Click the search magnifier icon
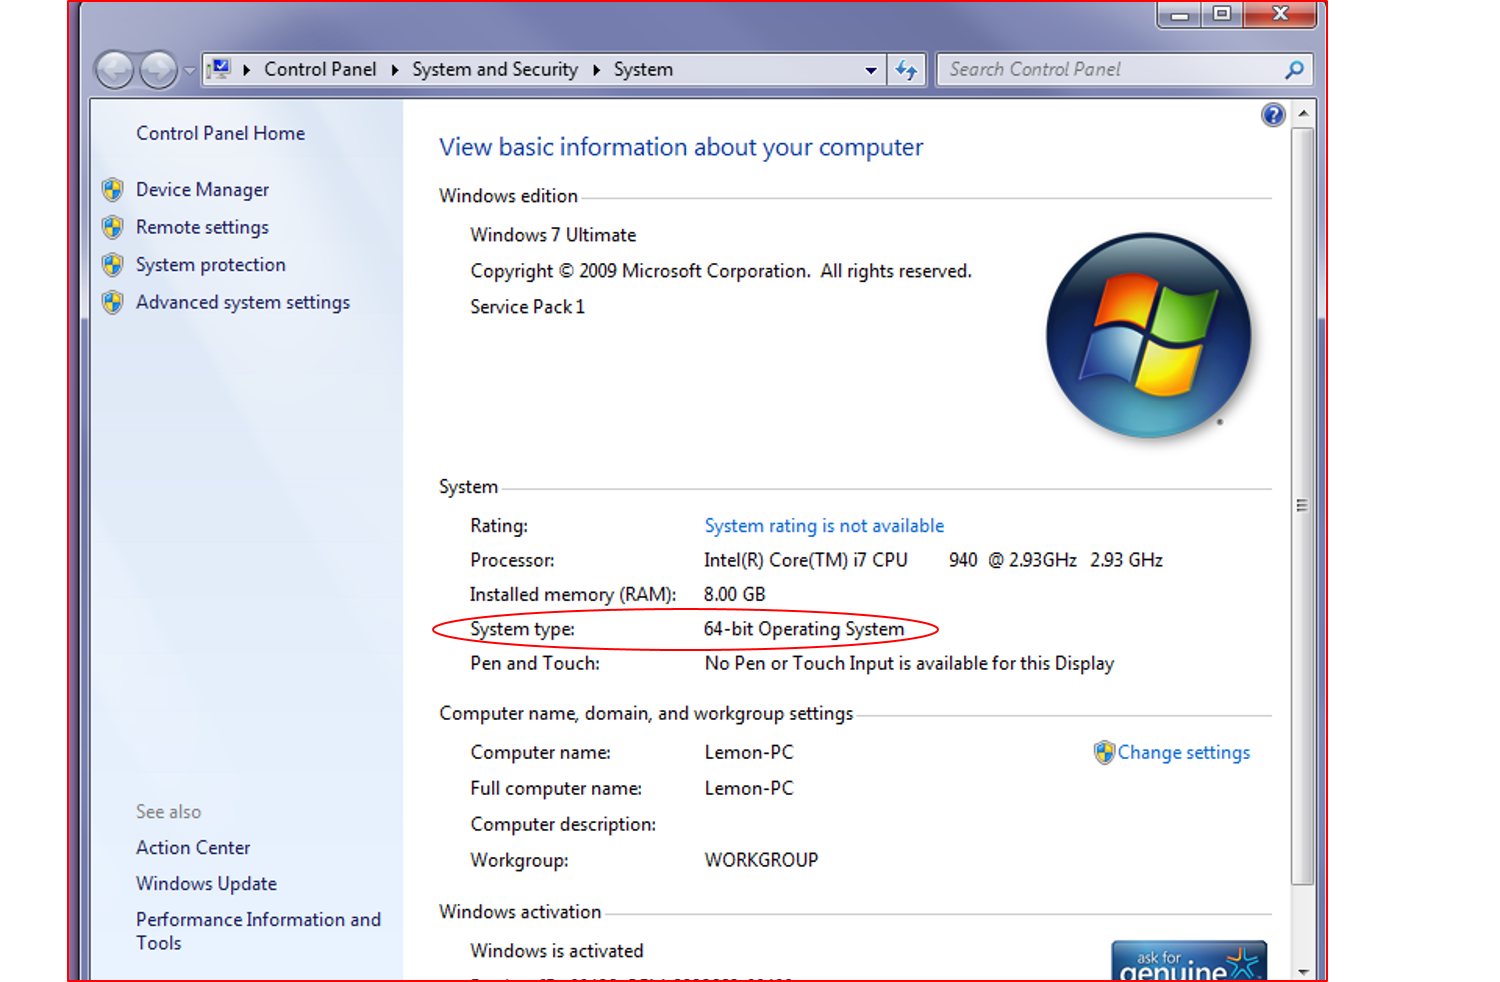Image resolution: width=1500 pixels, height=982 pixels. click(x=1294, y=70)
